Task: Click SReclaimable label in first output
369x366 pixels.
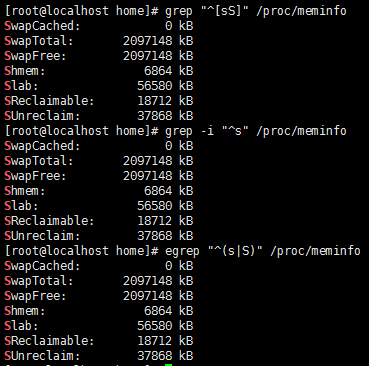Action: [x=49, y=101]
